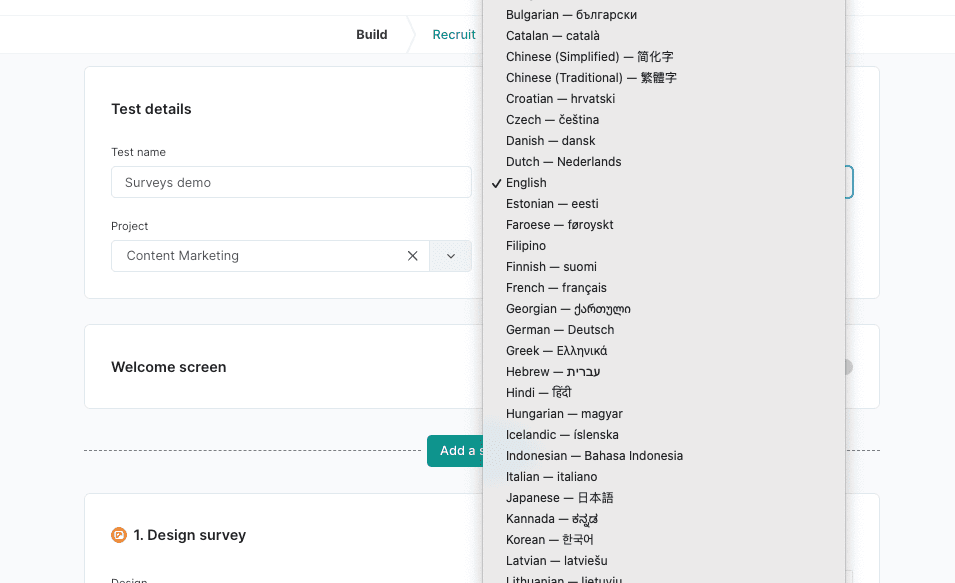Deselect the currently checked English language

[x=527, y=182]
